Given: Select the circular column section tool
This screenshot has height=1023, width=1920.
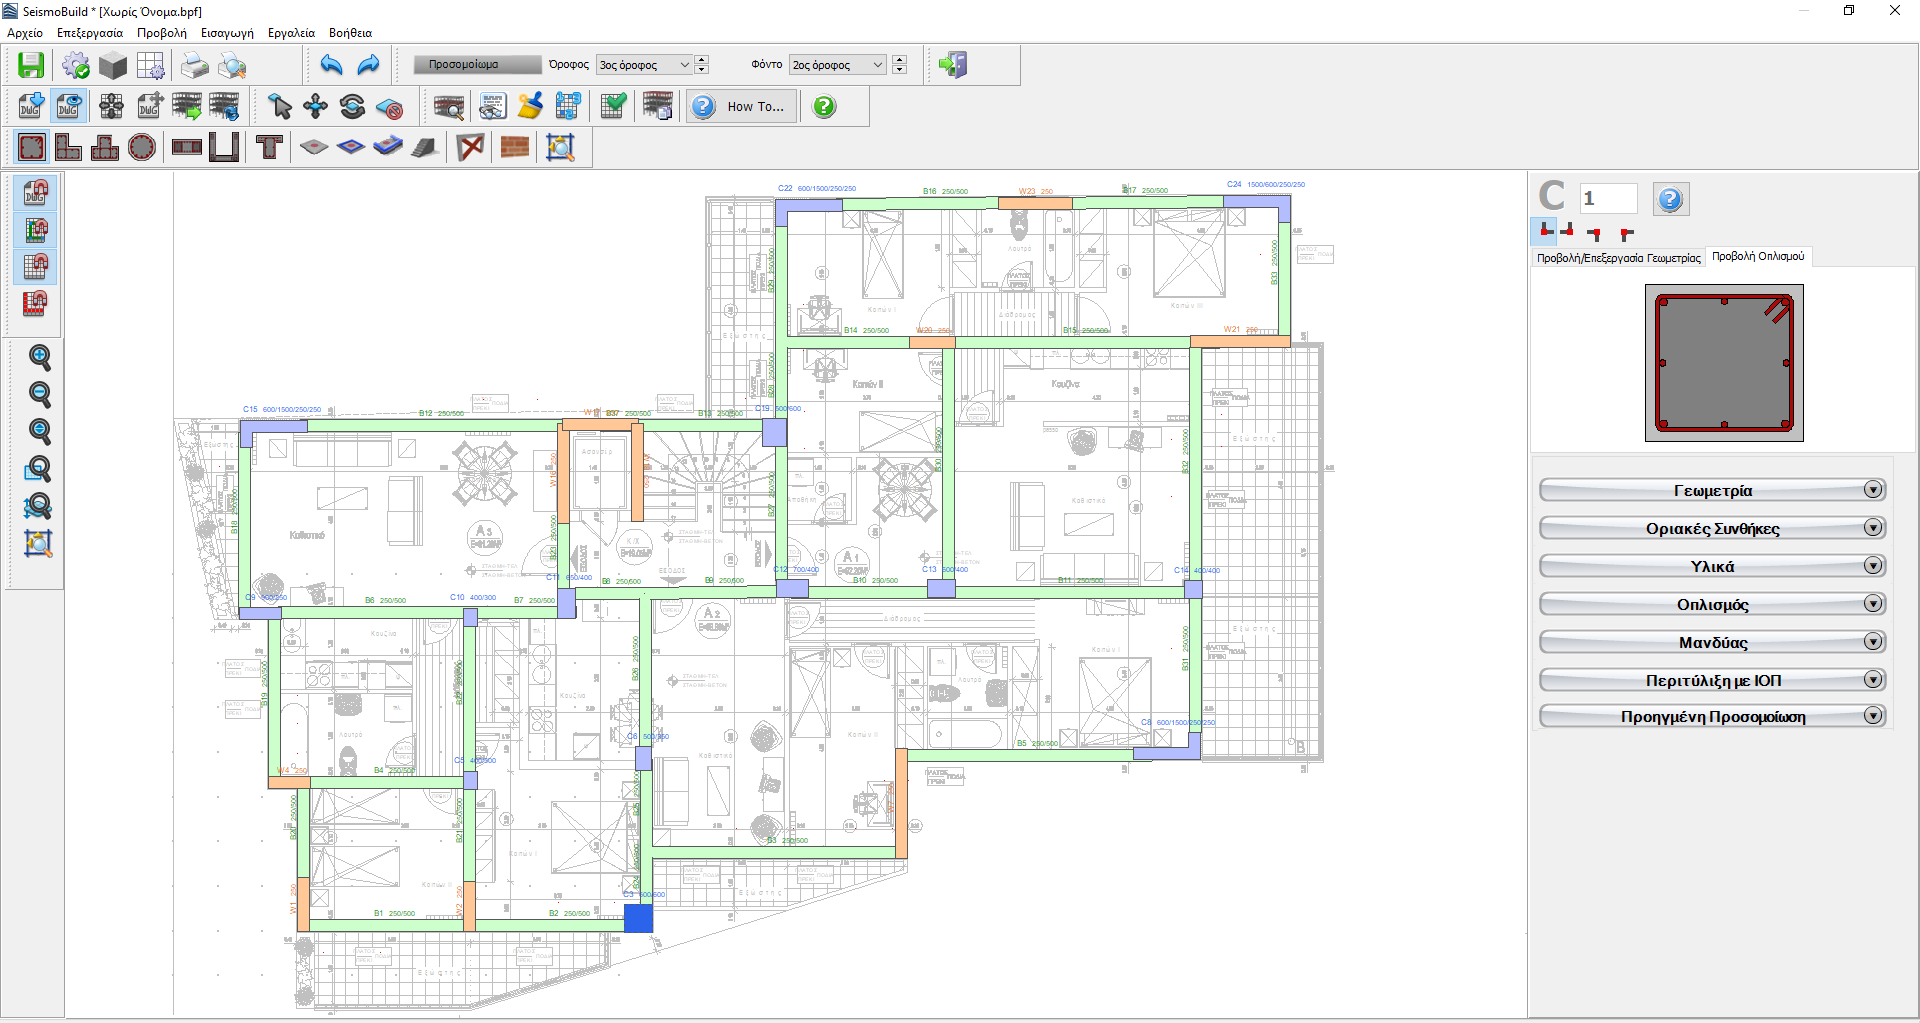Looking at the screenshot, I should coord(142,147).
